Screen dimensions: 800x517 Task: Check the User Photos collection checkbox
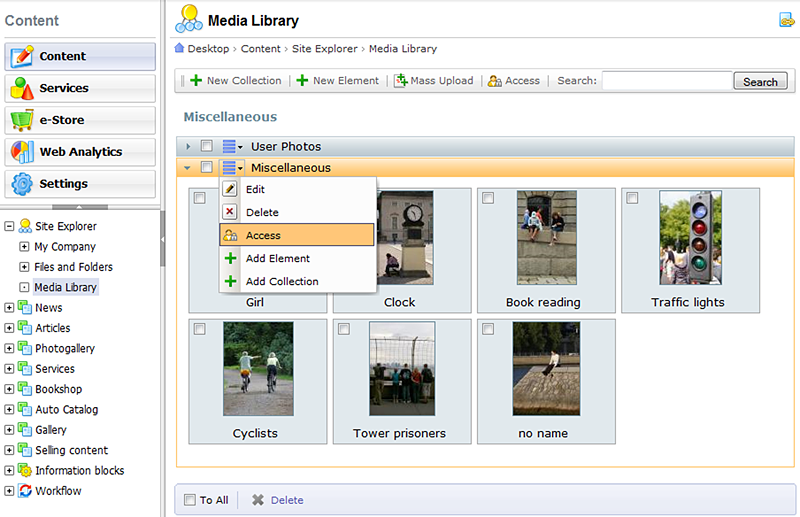pos(206,147)
